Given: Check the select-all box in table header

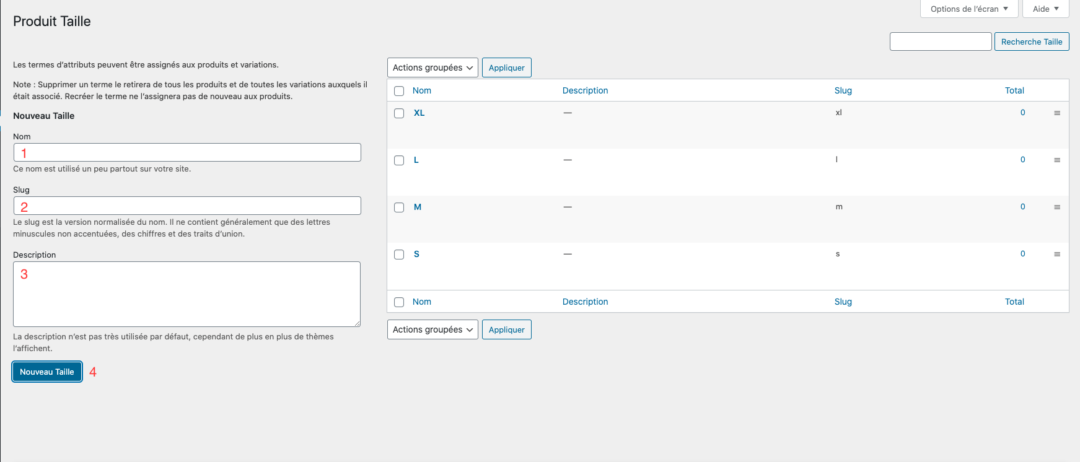Looking at the screenshot, I should (399, 91).
